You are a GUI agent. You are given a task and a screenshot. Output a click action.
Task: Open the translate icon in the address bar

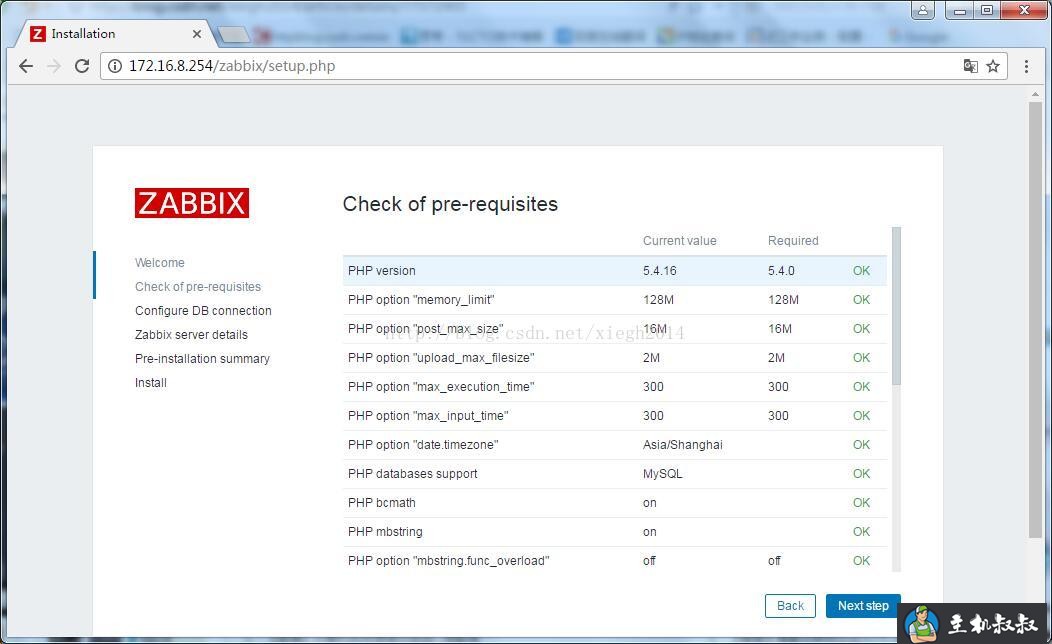point(970,65)
